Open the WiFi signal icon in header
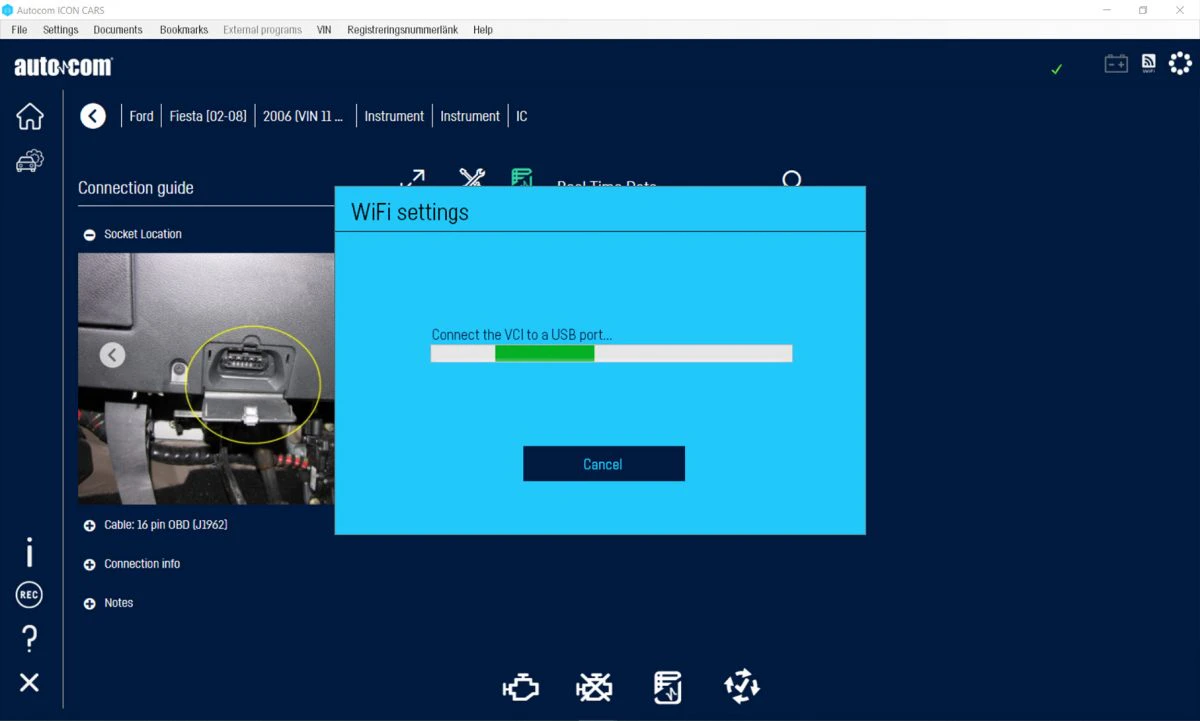This screenshot has height=721, width=1200. coord(1148,64)
